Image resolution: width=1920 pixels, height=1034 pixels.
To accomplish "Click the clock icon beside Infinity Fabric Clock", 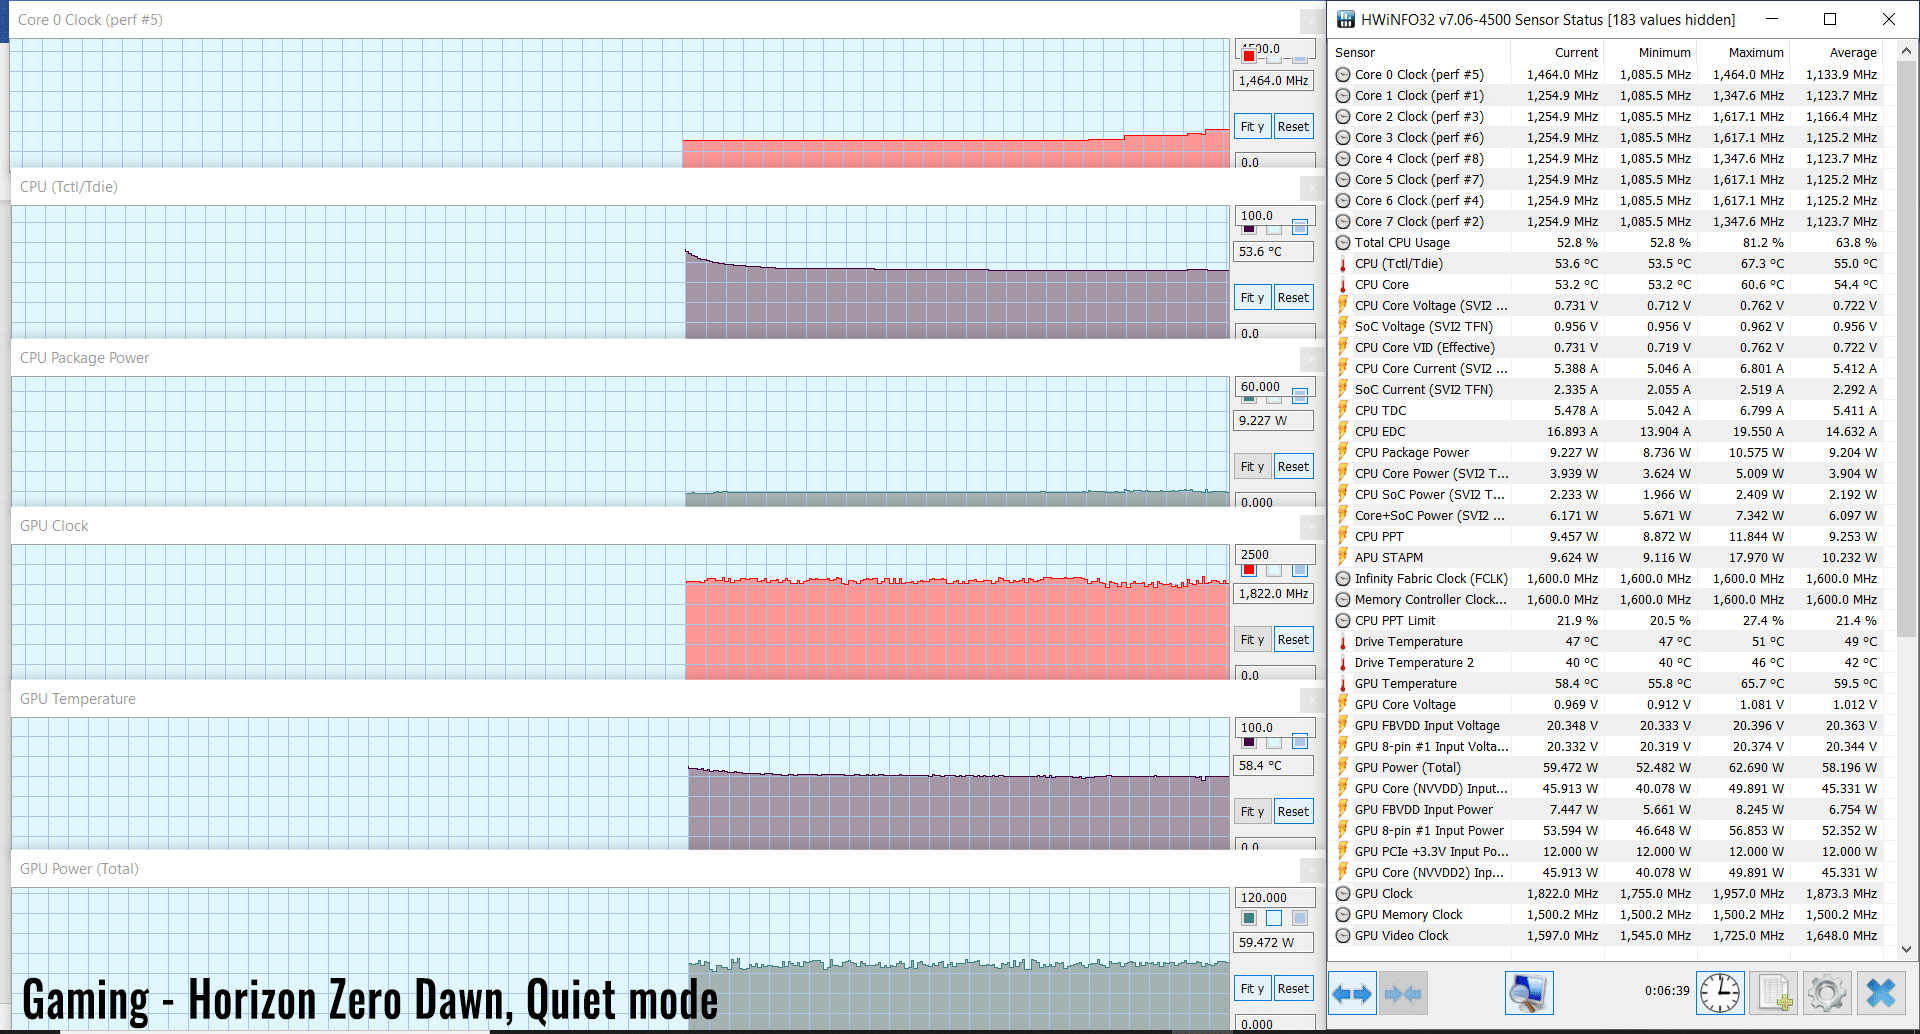I will 1343,579.
